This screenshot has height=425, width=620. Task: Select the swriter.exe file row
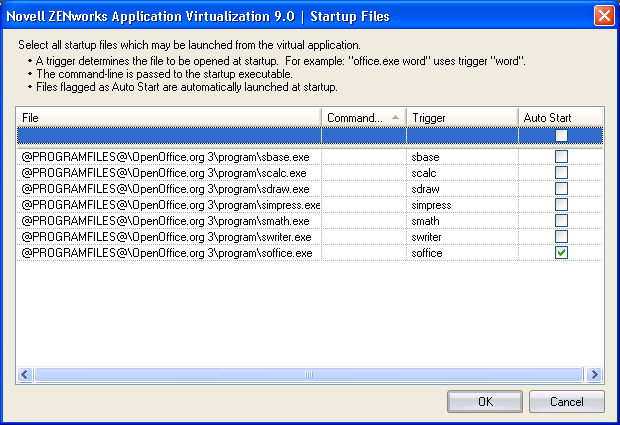point(166,237)
